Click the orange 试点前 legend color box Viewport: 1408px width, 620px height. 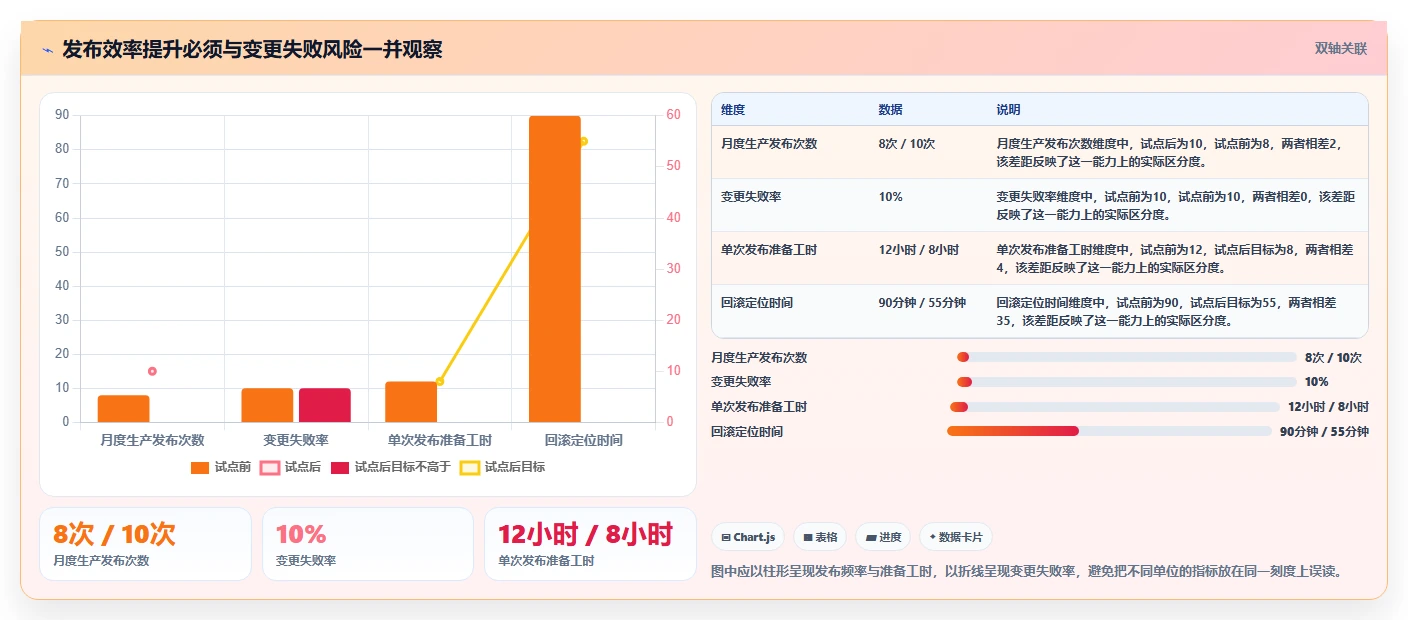pos(200,467)
